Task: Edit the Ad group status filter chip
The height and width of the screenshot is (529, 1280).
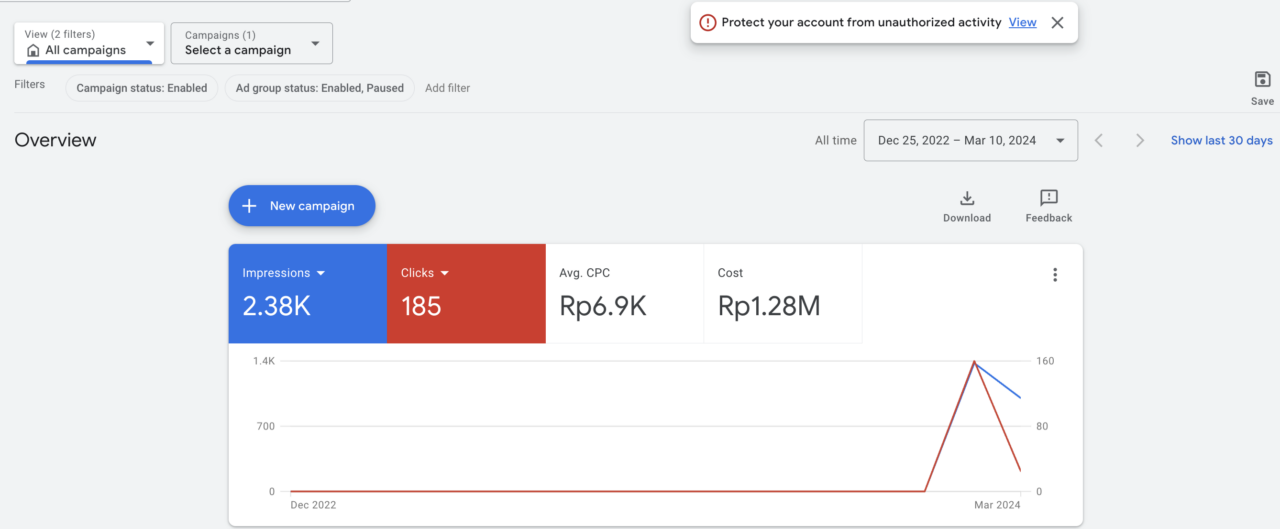Action: tap(319, 88)
